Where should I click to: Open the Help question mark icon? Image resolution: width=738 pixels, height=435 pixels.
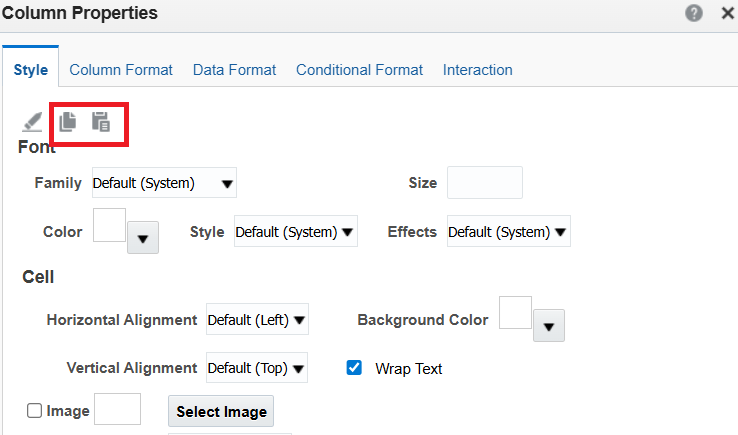694,13
